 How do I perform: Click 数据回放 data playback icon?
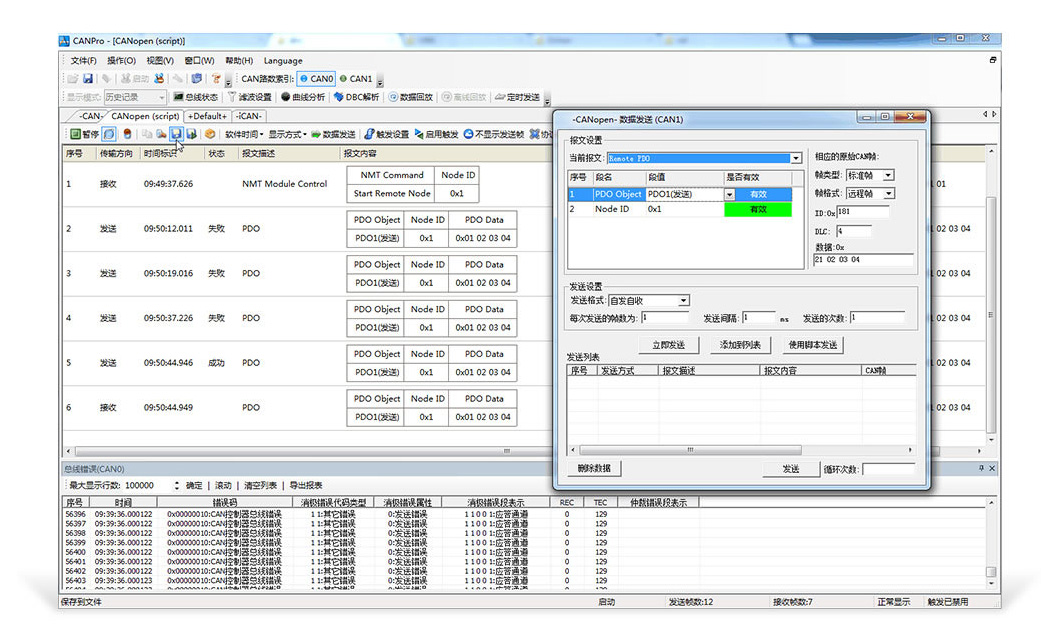click(410, 97)
